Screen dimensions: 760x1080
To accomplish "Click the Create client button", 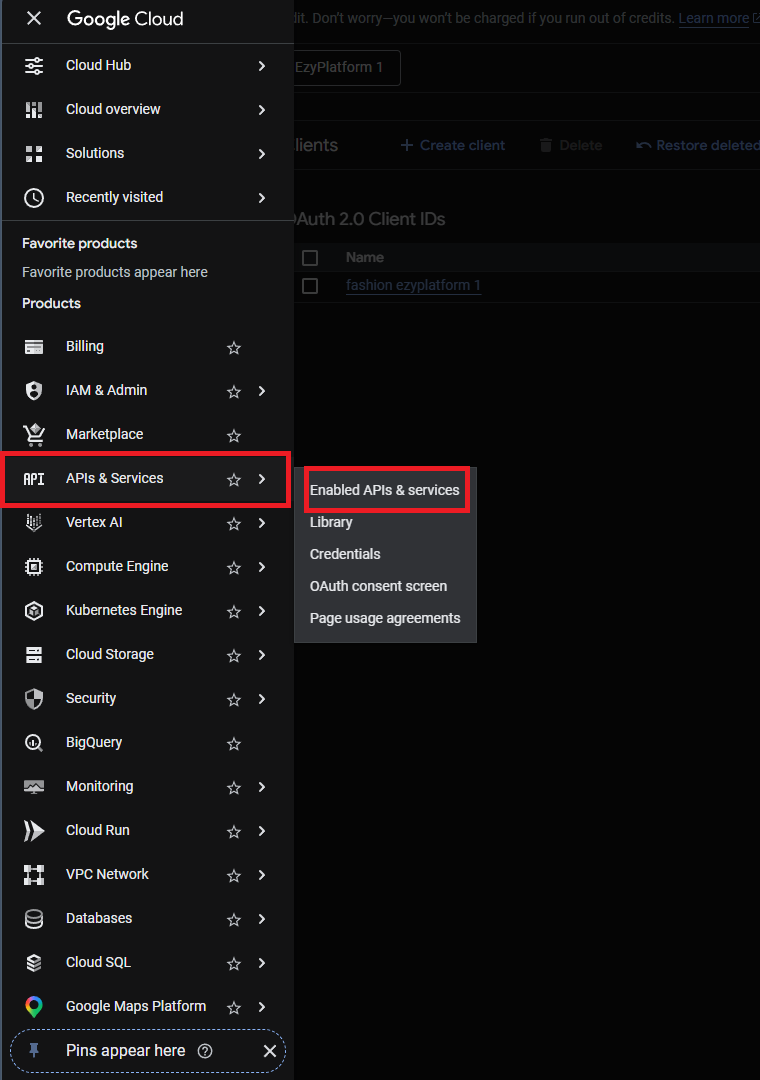I will 453,145.
